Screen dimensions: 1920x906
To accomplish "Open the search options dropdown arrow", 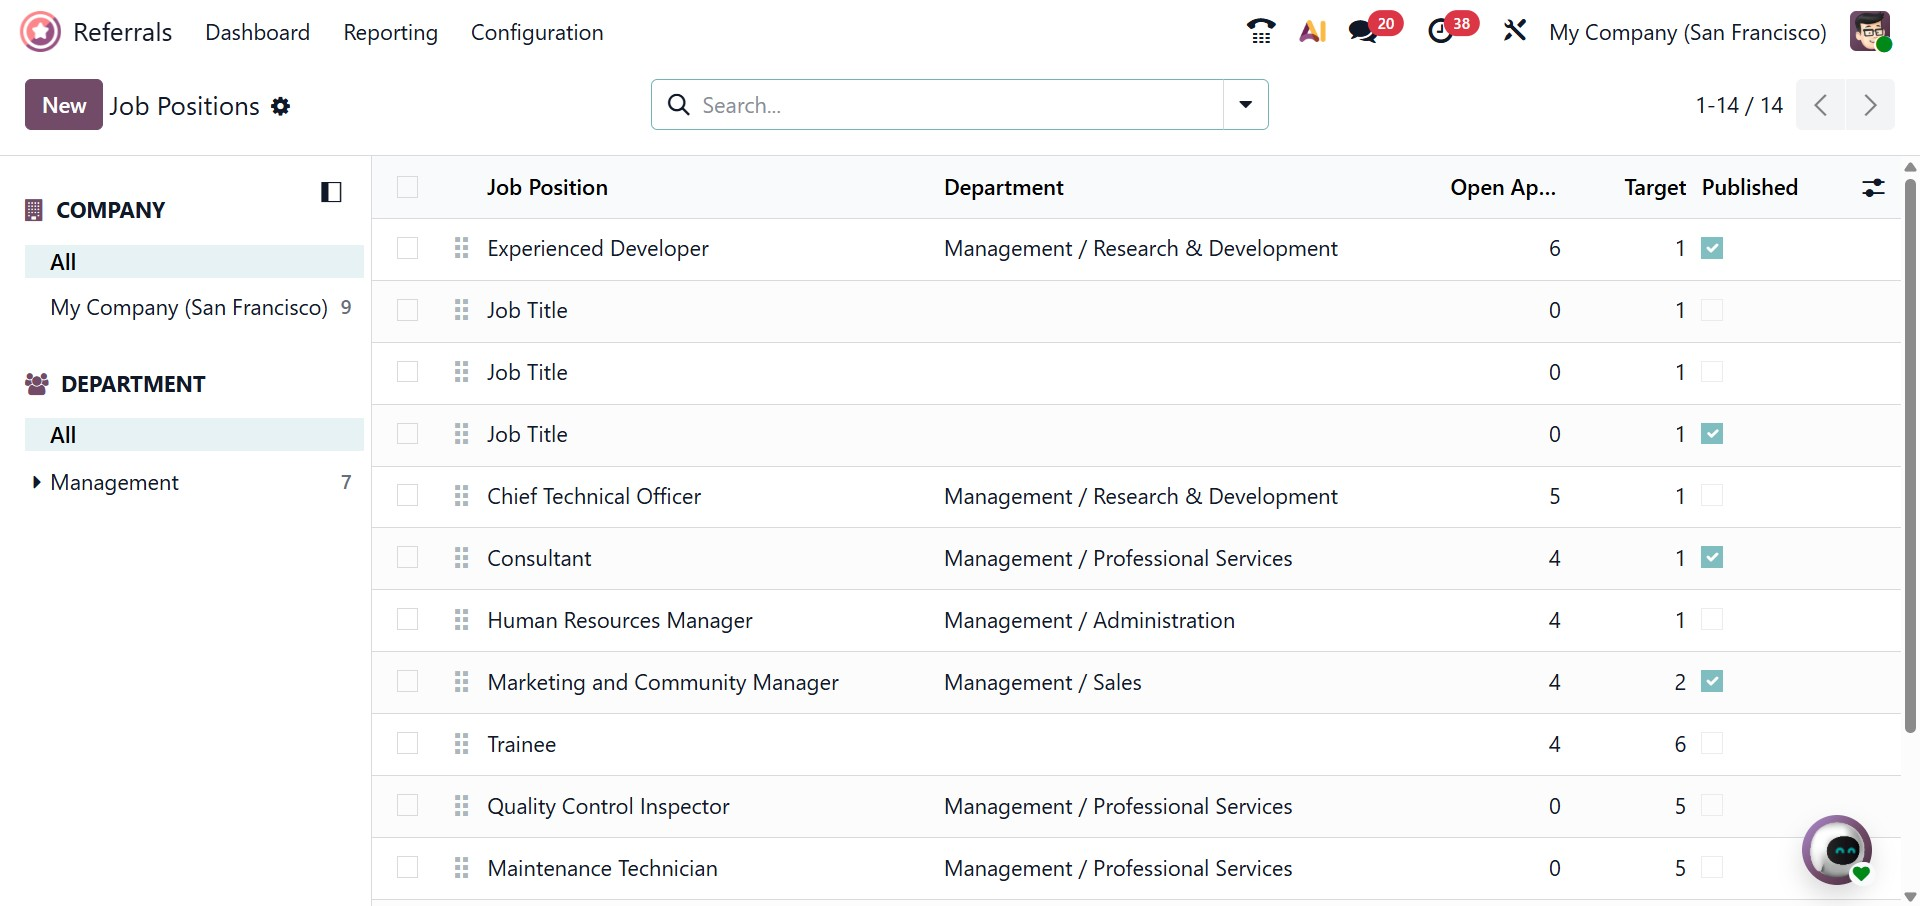I will click(x=1246, y=105).
